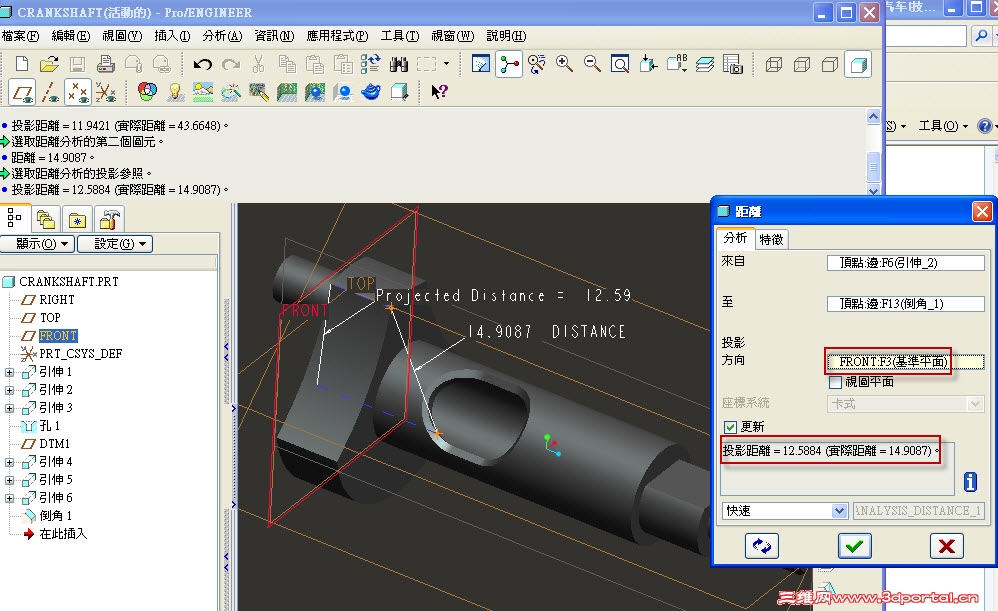Toggle datum plane display icon
Viewport: 998px width, 611px height.
(x=22, y=92)
